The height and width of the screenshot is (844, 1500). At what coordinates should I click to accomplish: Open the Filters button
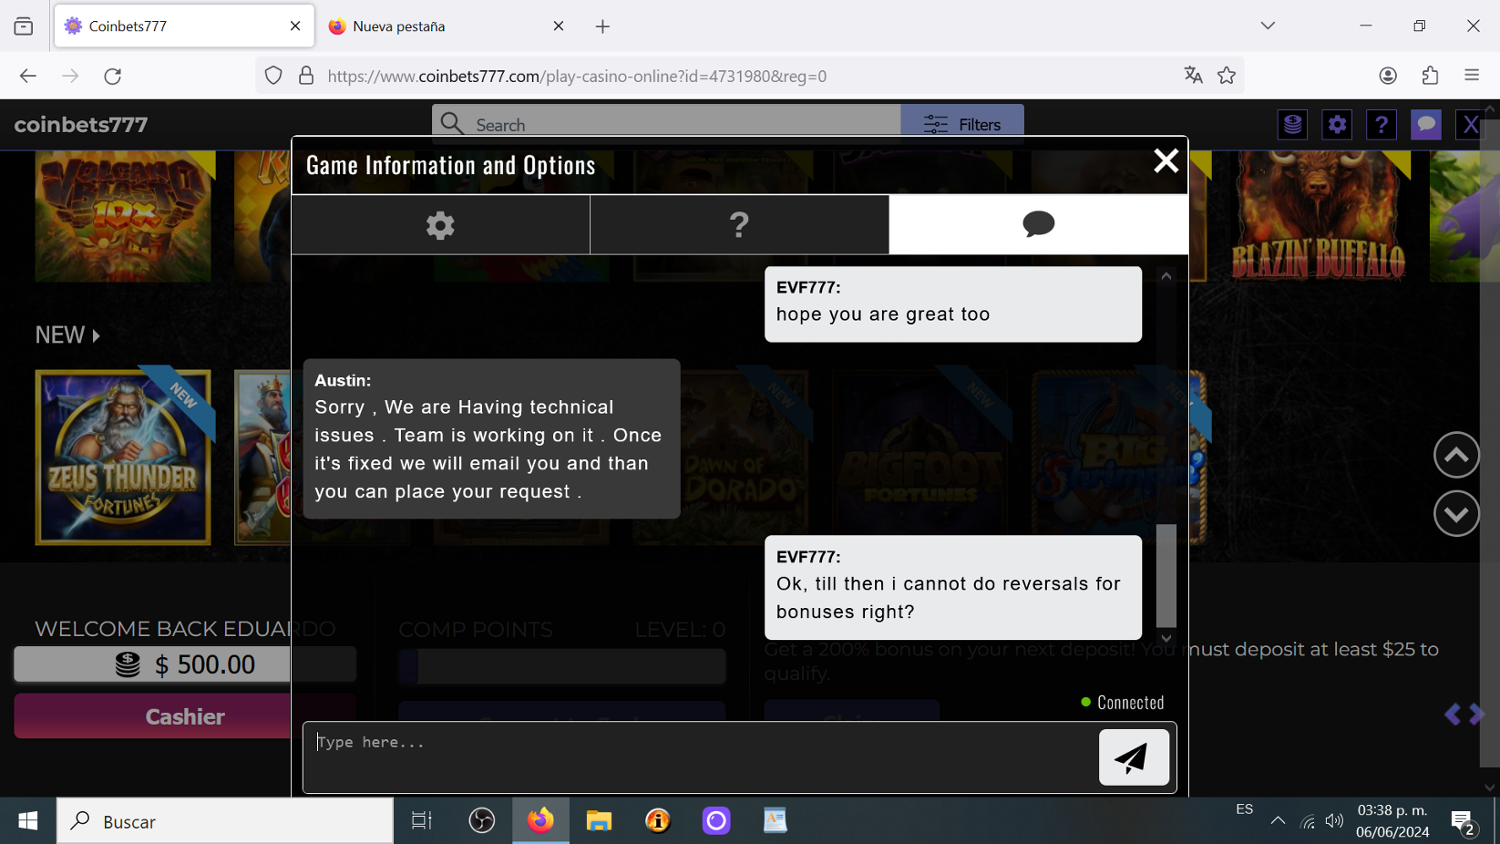click(962, 125)
